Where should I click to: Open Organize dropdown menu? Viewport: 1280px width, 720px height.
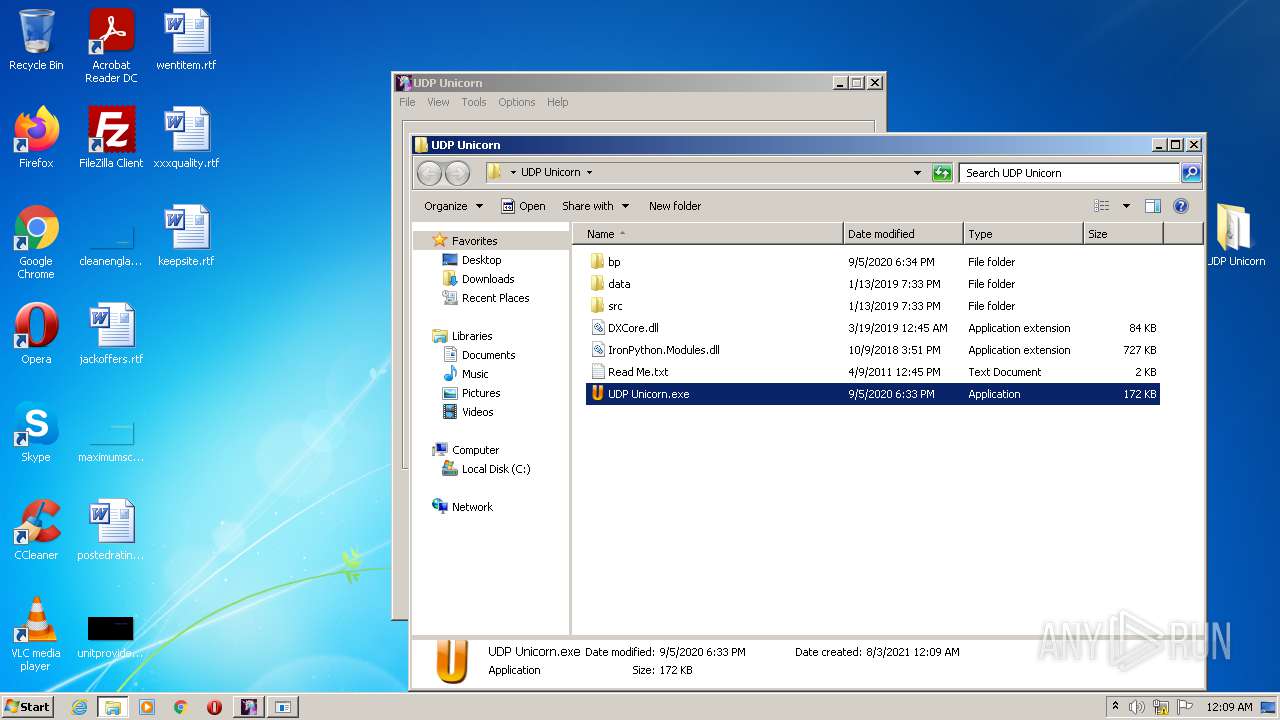click(x=453, y=206)
